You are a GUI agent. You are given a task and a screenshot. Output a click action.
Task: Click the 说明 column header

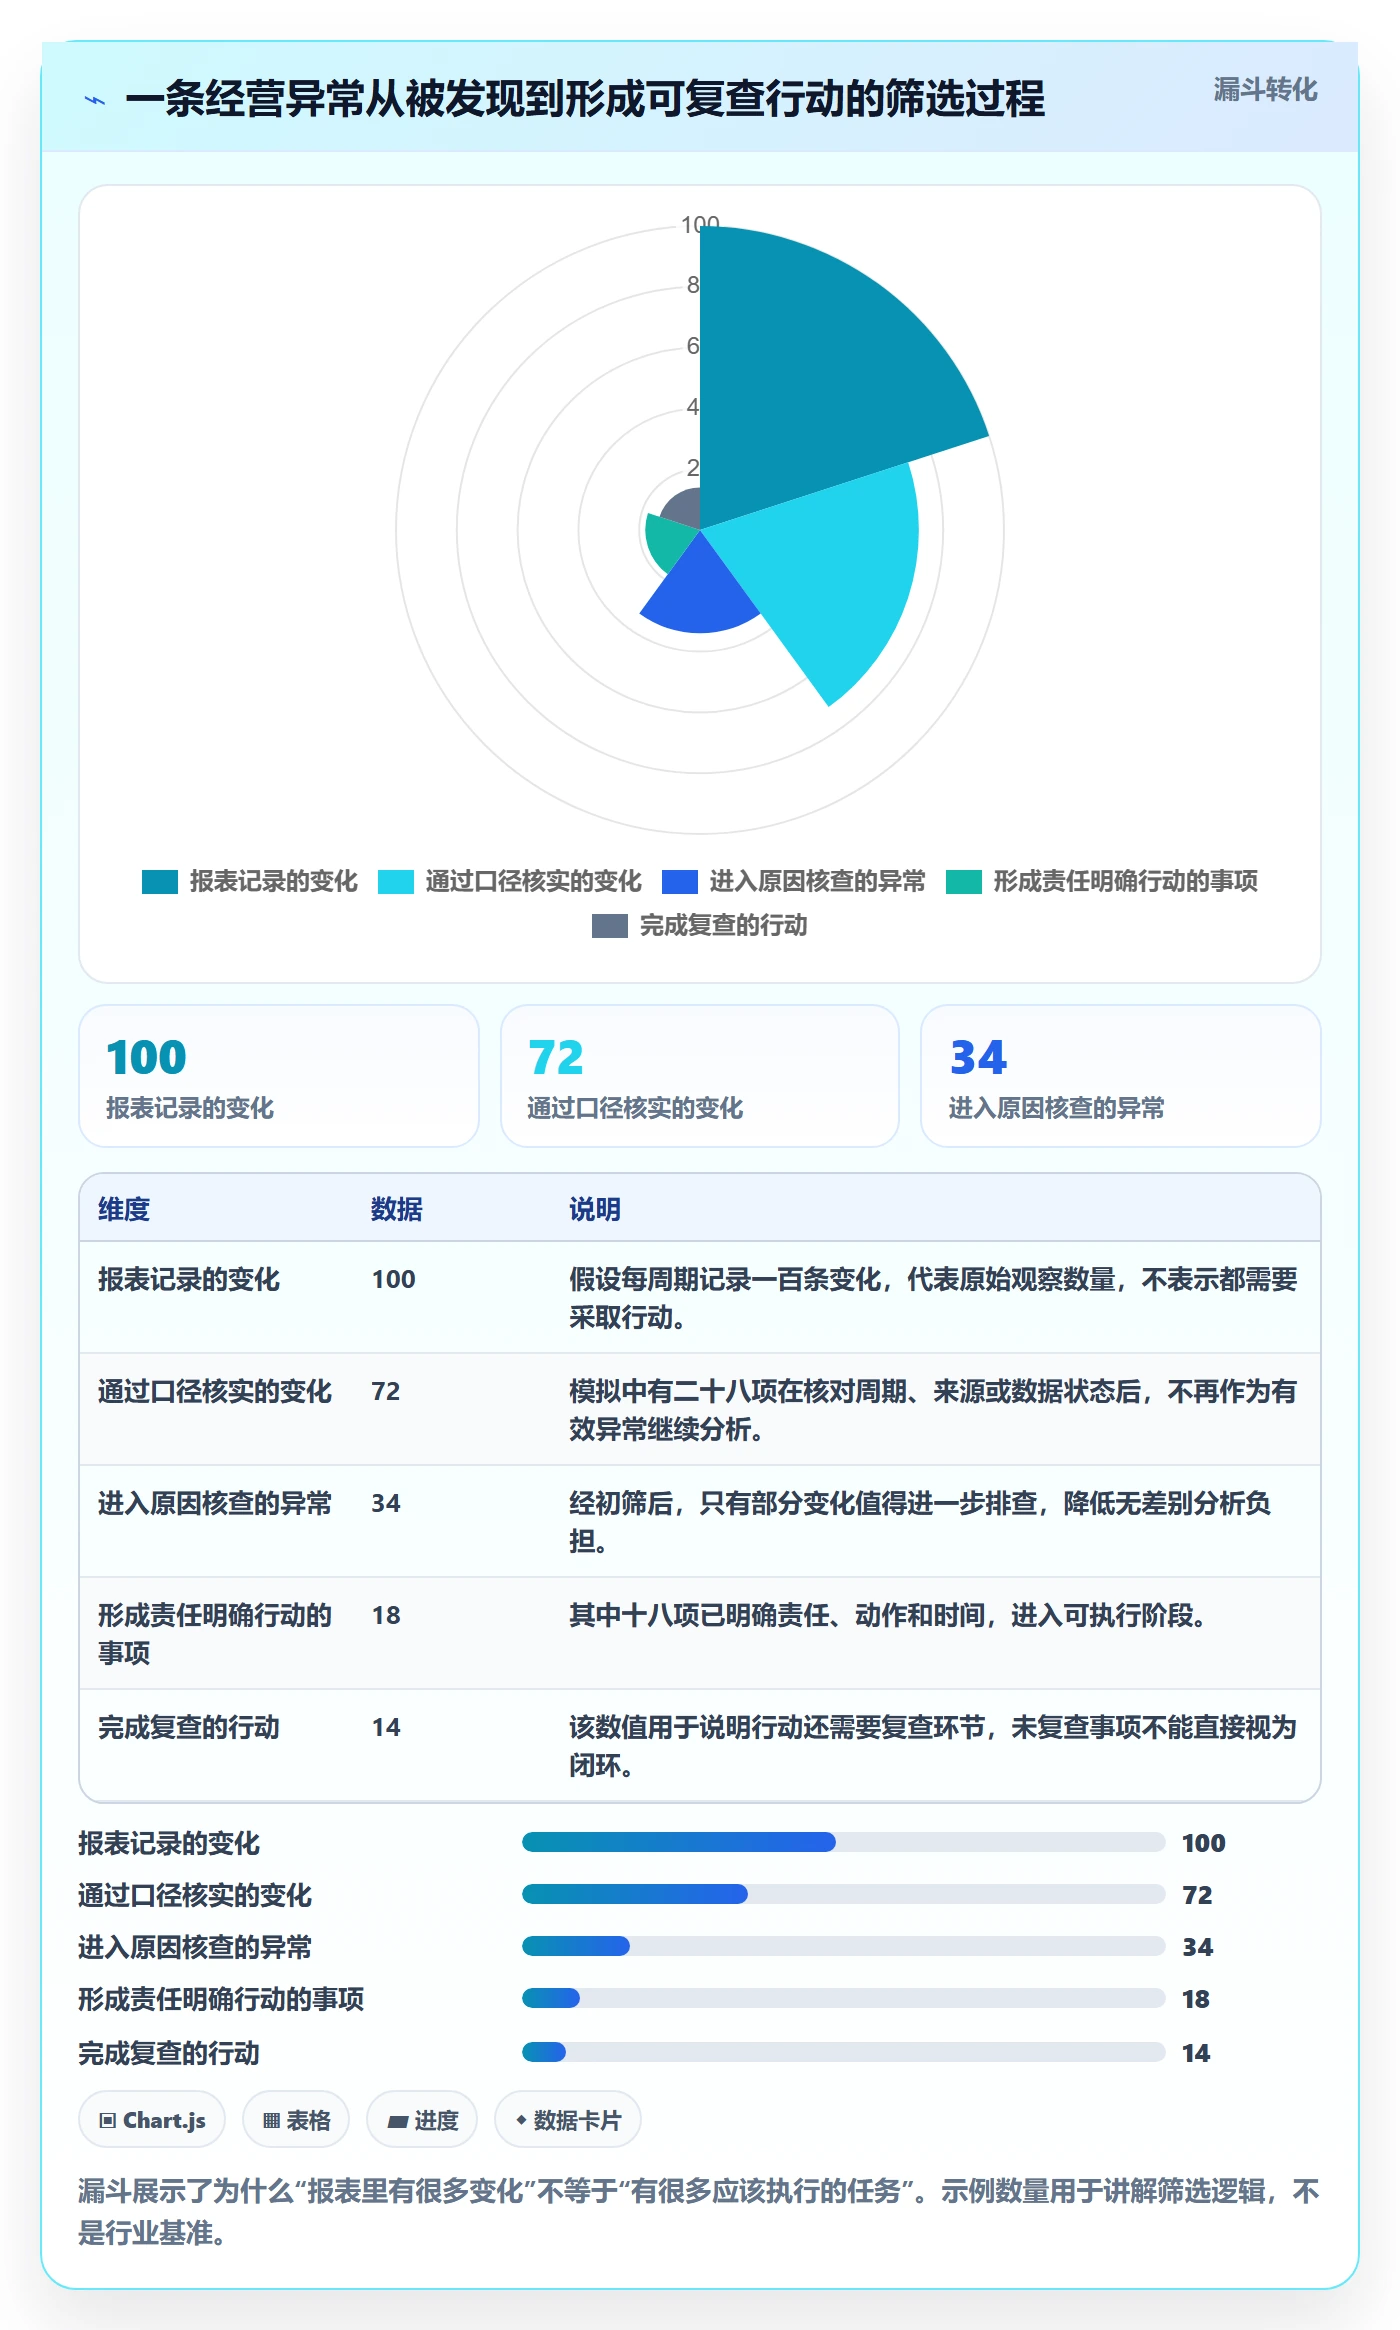pos(595,1209)
